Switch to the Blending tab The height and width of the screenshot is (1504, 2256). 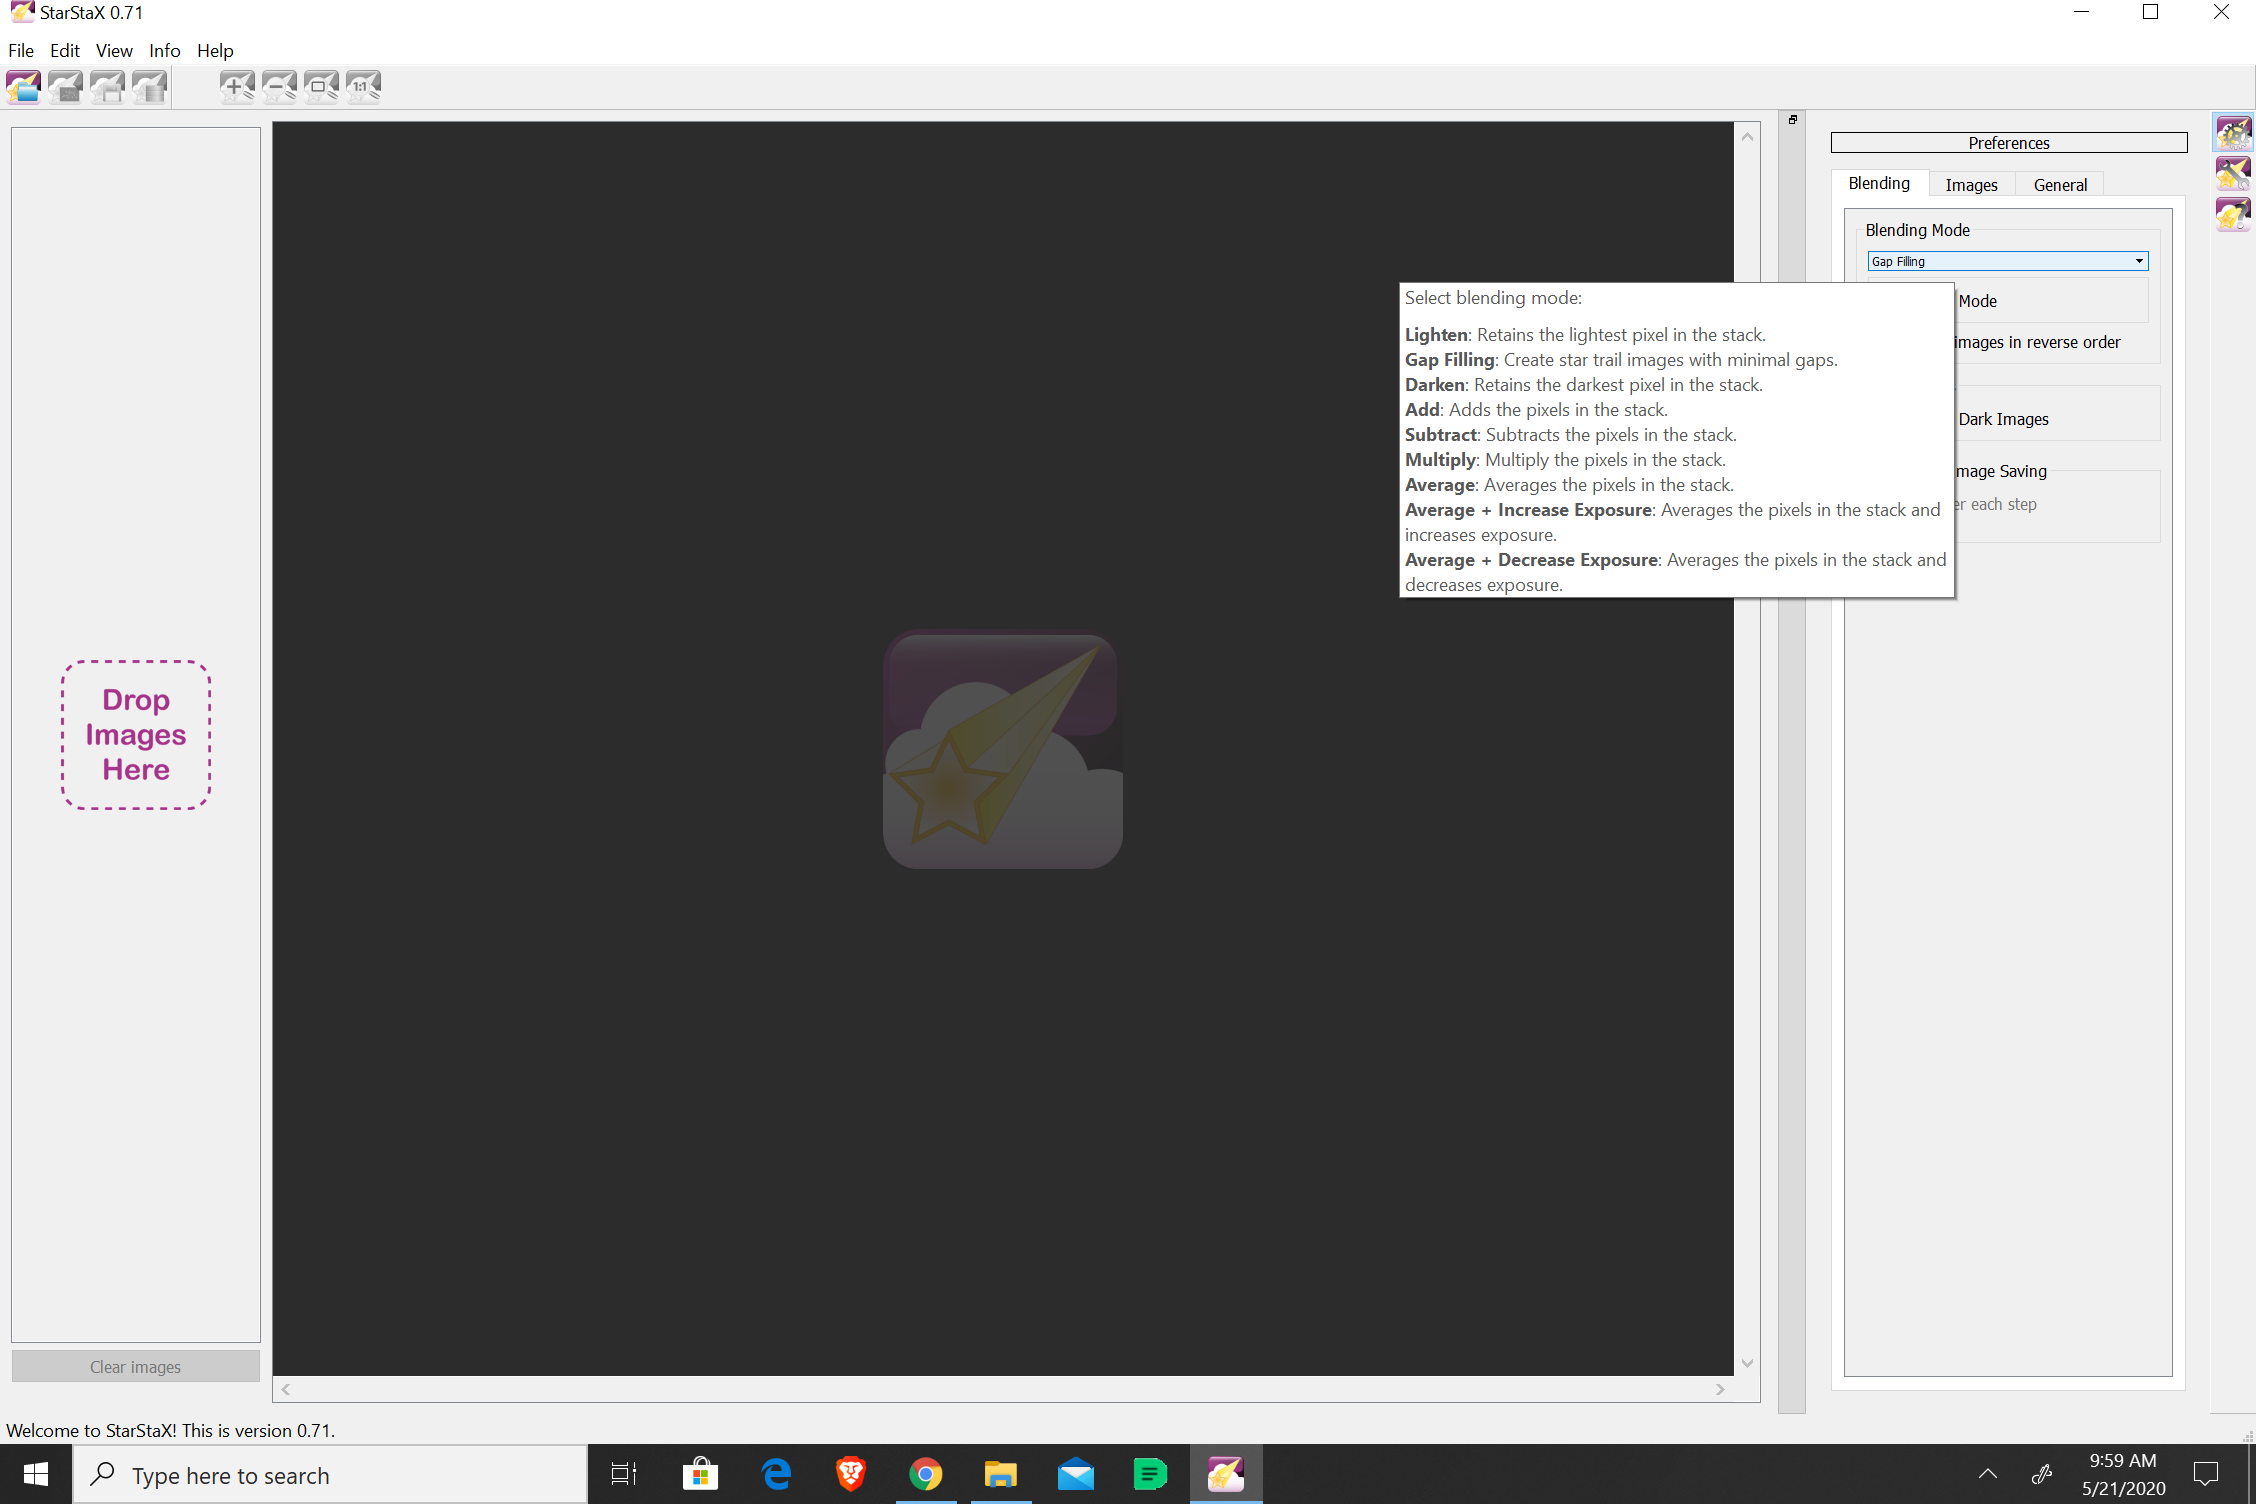1879,183
